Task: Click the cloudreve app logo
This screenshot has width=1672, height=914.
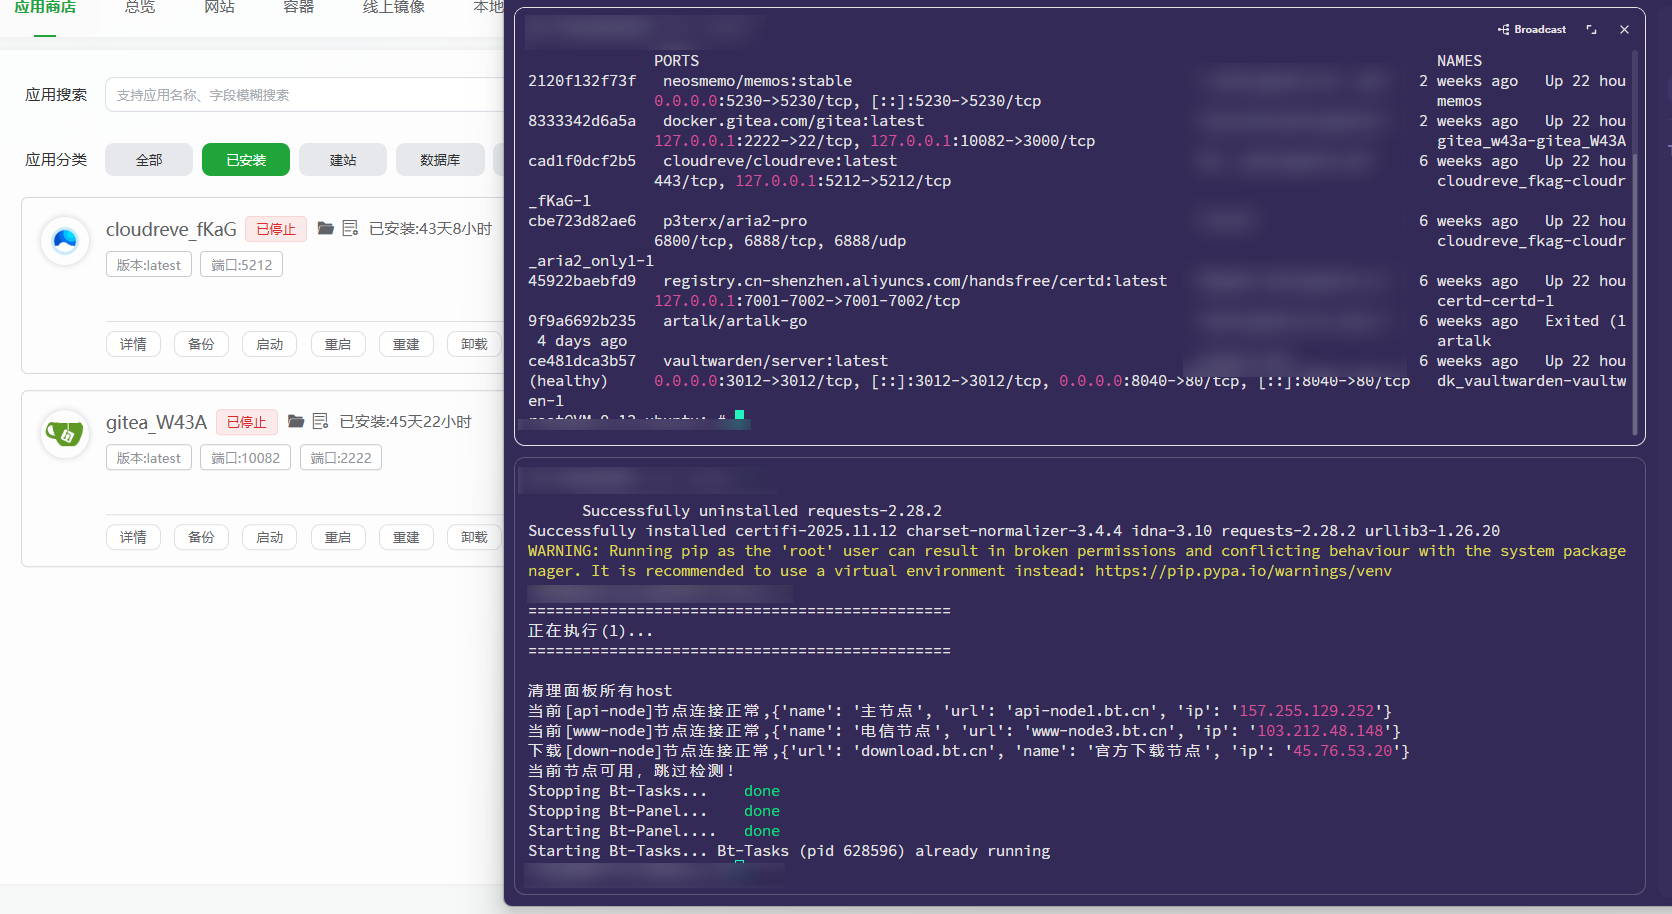Action: coord(65,241)
